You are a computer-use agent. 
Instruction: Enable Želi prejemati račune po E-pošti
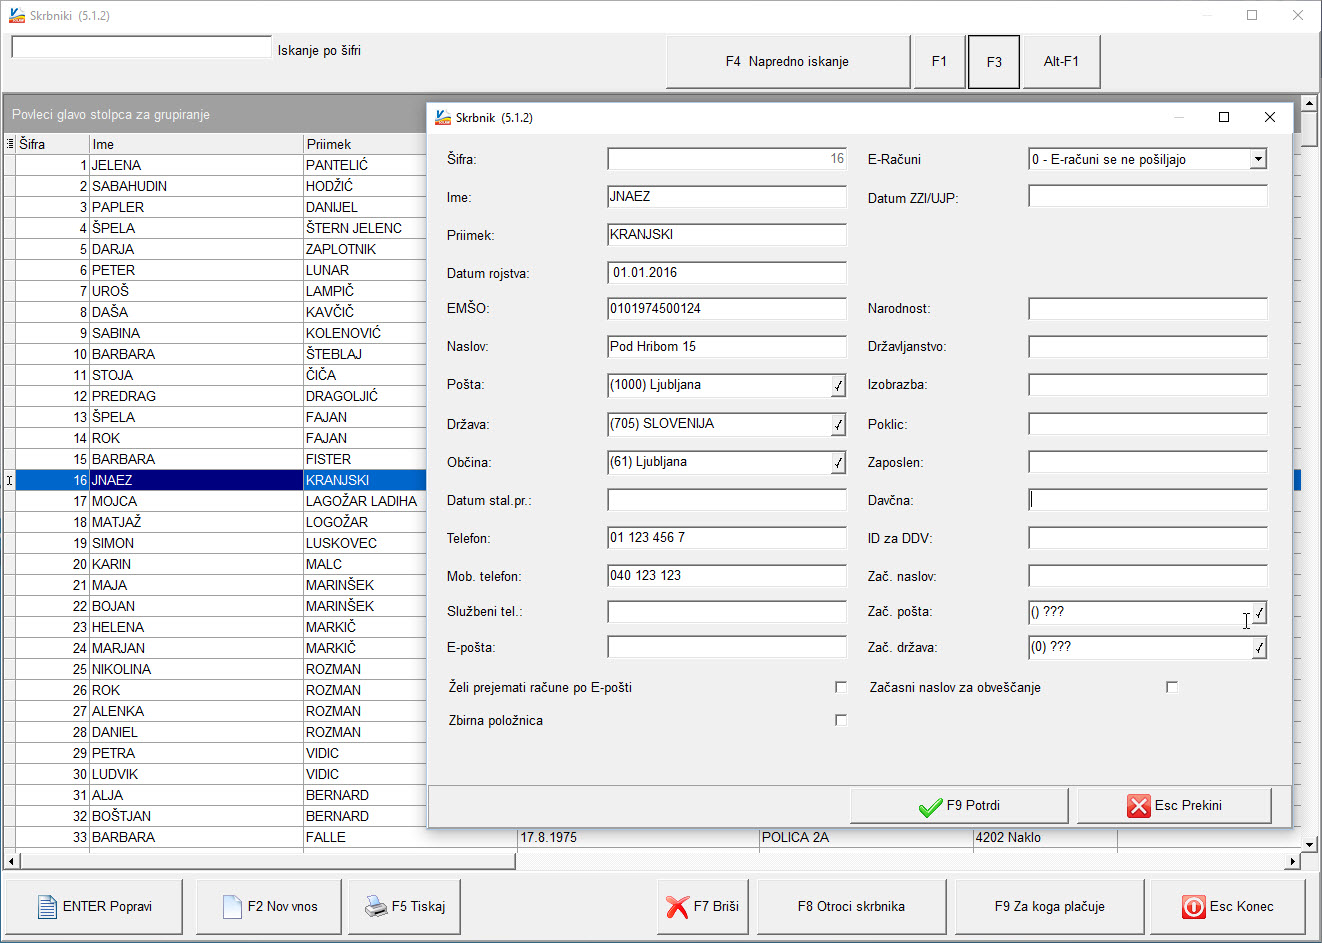[x=841, y=687]
